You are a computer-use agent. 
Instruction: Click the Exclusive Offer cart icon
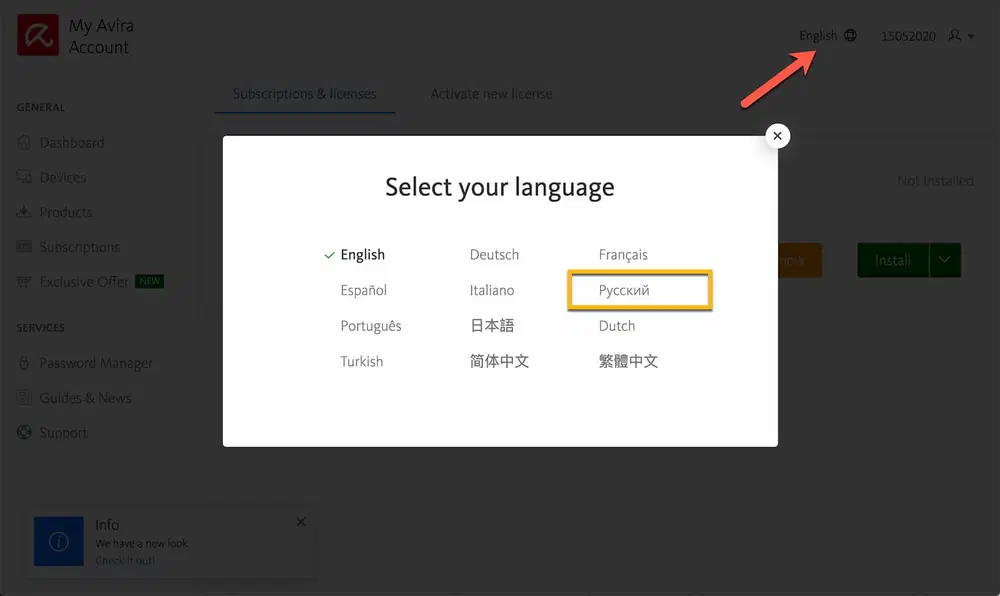[24, 281]
